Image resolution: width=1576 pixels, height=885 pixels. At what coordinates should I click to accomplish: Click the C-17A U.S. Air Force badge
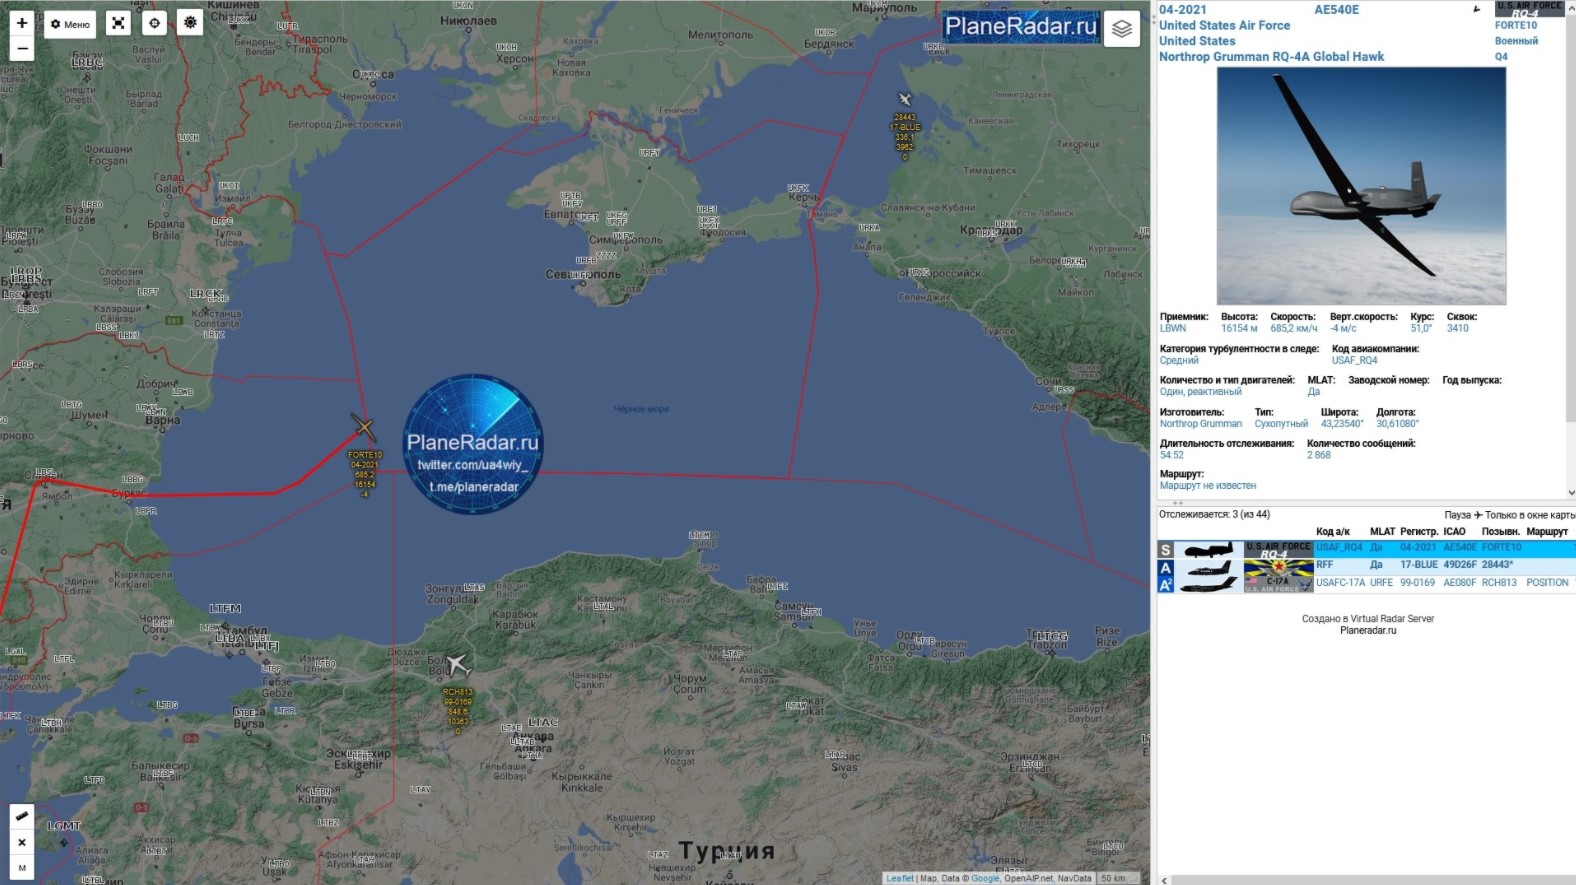pyautogui.click(x=1278, y=584)
